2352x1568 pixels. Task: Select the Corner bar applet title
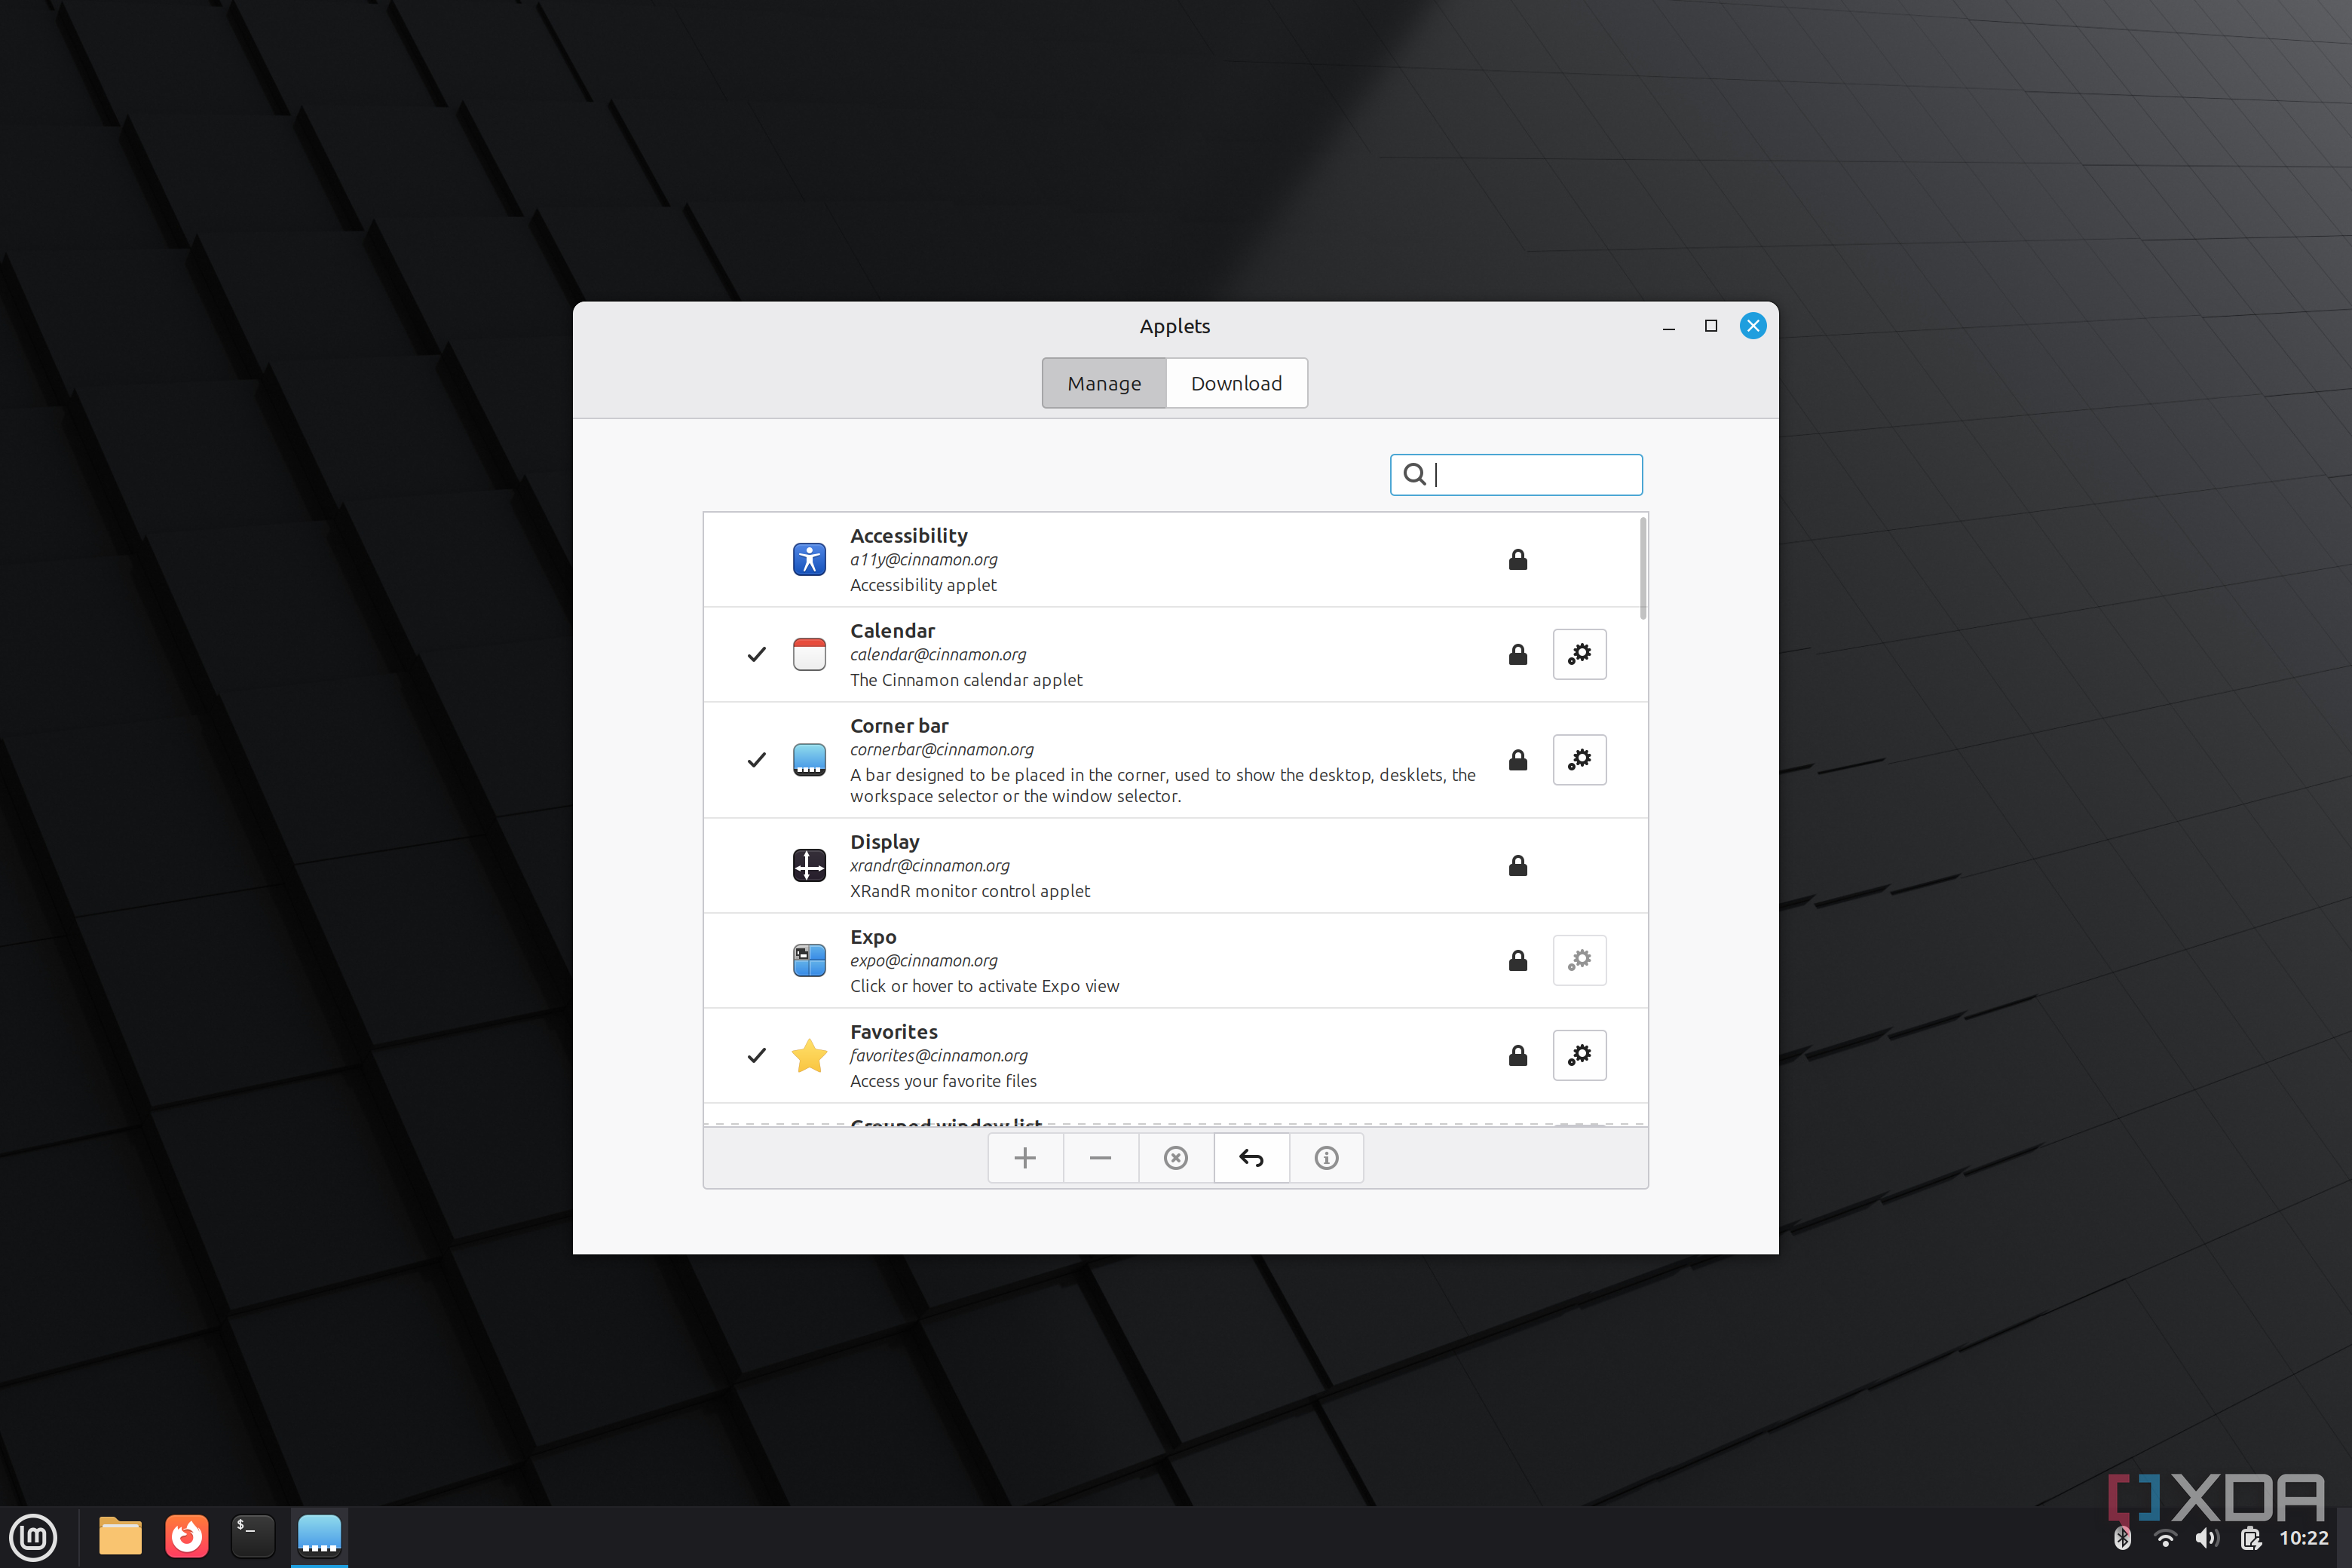point(899,726)
